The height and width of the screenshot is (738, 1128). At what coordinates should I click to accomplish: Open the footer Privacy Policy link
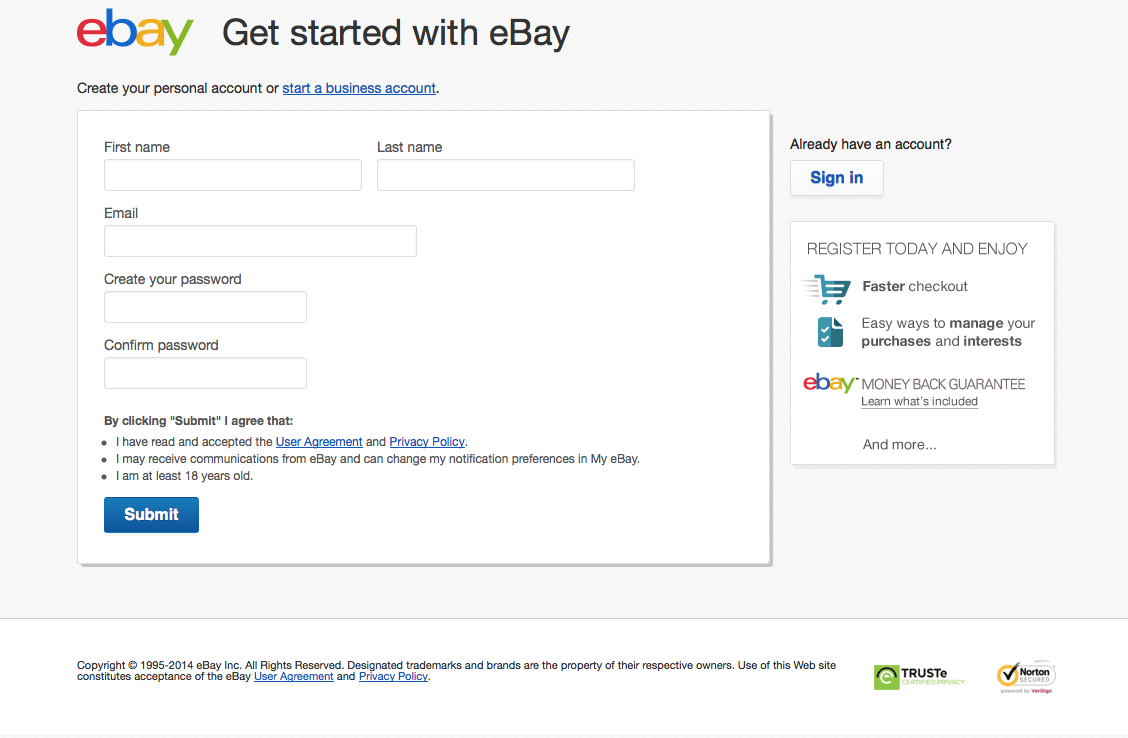pos(394,676)
